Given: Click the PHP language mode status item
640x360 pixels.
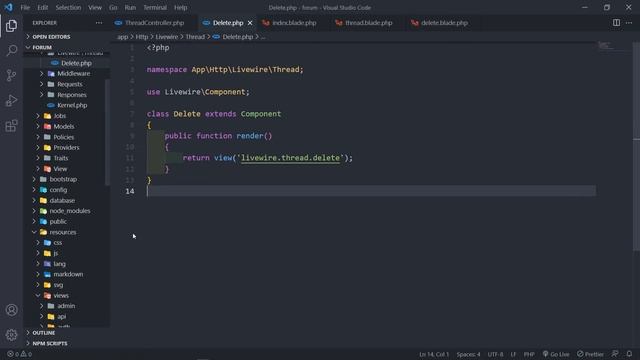Looking at the screenshot, I should [x=529, y=354].
